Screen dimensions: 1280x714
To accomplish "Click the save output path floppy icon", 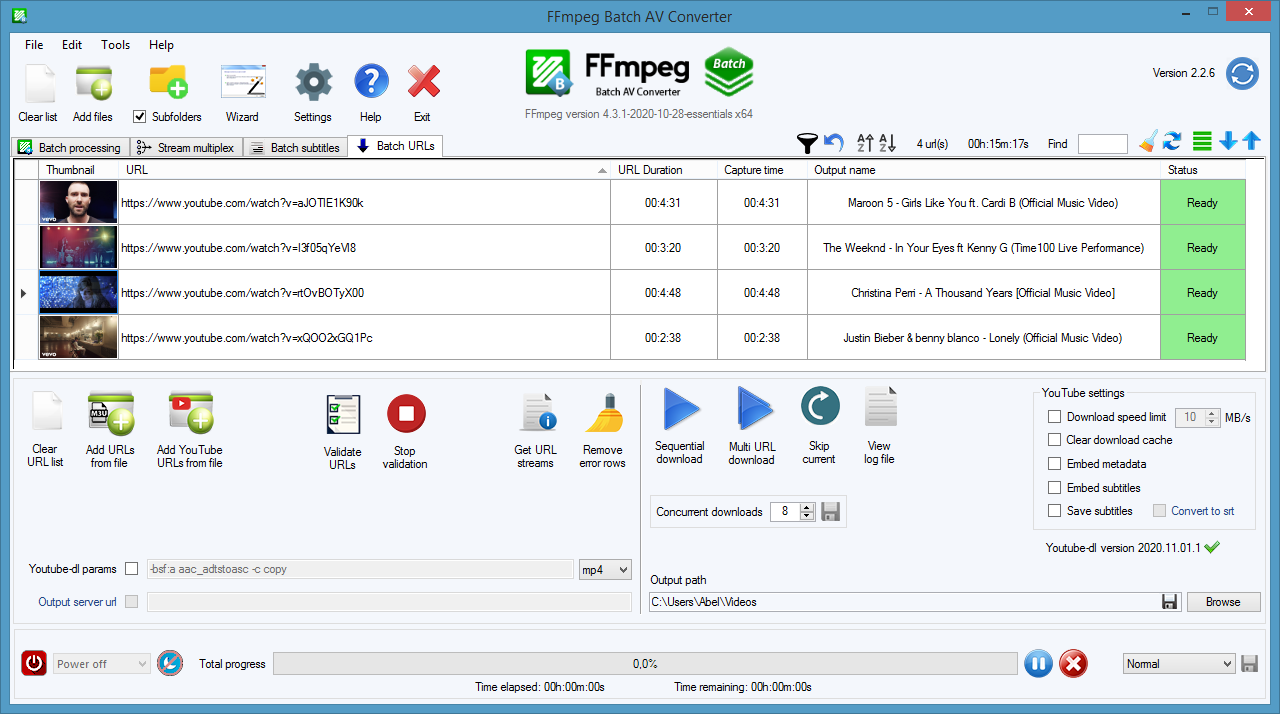I will click(x=1169, y=602).
